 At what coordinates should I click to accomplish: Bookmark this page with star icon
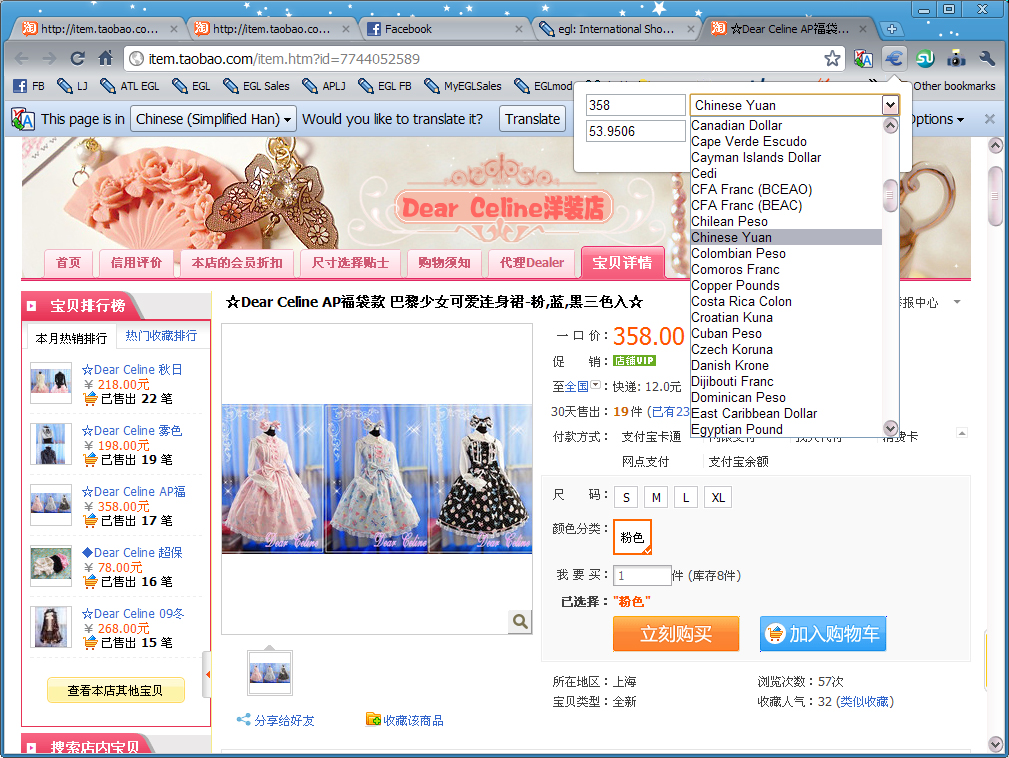tap(832, 59)
